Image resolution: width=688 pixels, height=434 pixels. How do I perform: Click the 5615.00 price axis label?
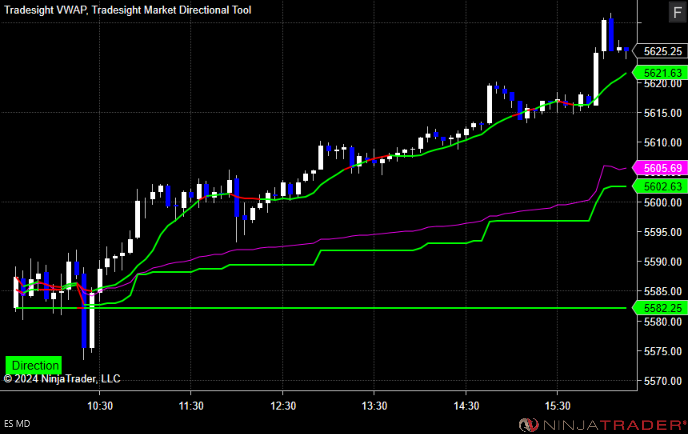pyautogui.click(x=663, y=113)
